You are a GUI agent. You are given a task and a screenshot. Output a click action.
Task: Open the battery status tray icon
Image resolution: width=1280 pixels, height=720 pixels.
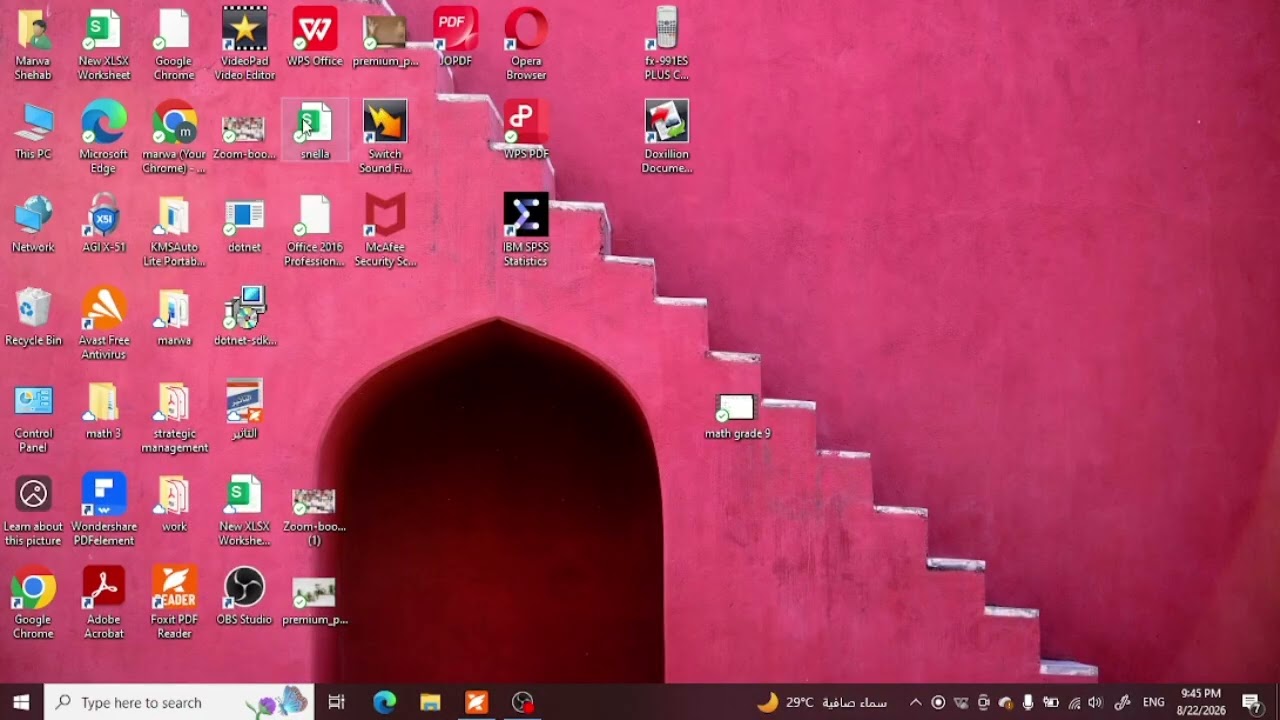click(x=1051, y=702)
